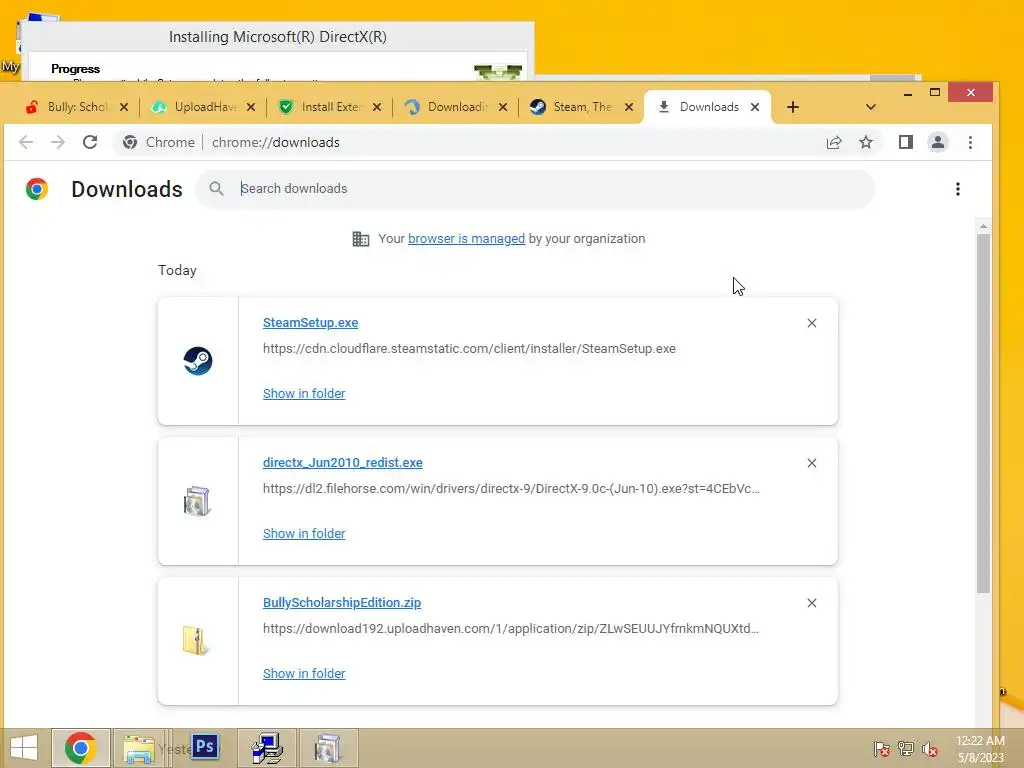Maximize the Chrome window
The height and width of the screenshot is (768, 1024).
point(935,92)
